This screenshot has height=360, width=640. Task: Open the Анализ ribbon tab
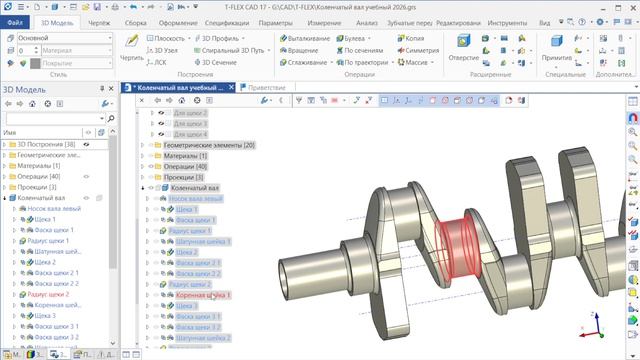367,23
